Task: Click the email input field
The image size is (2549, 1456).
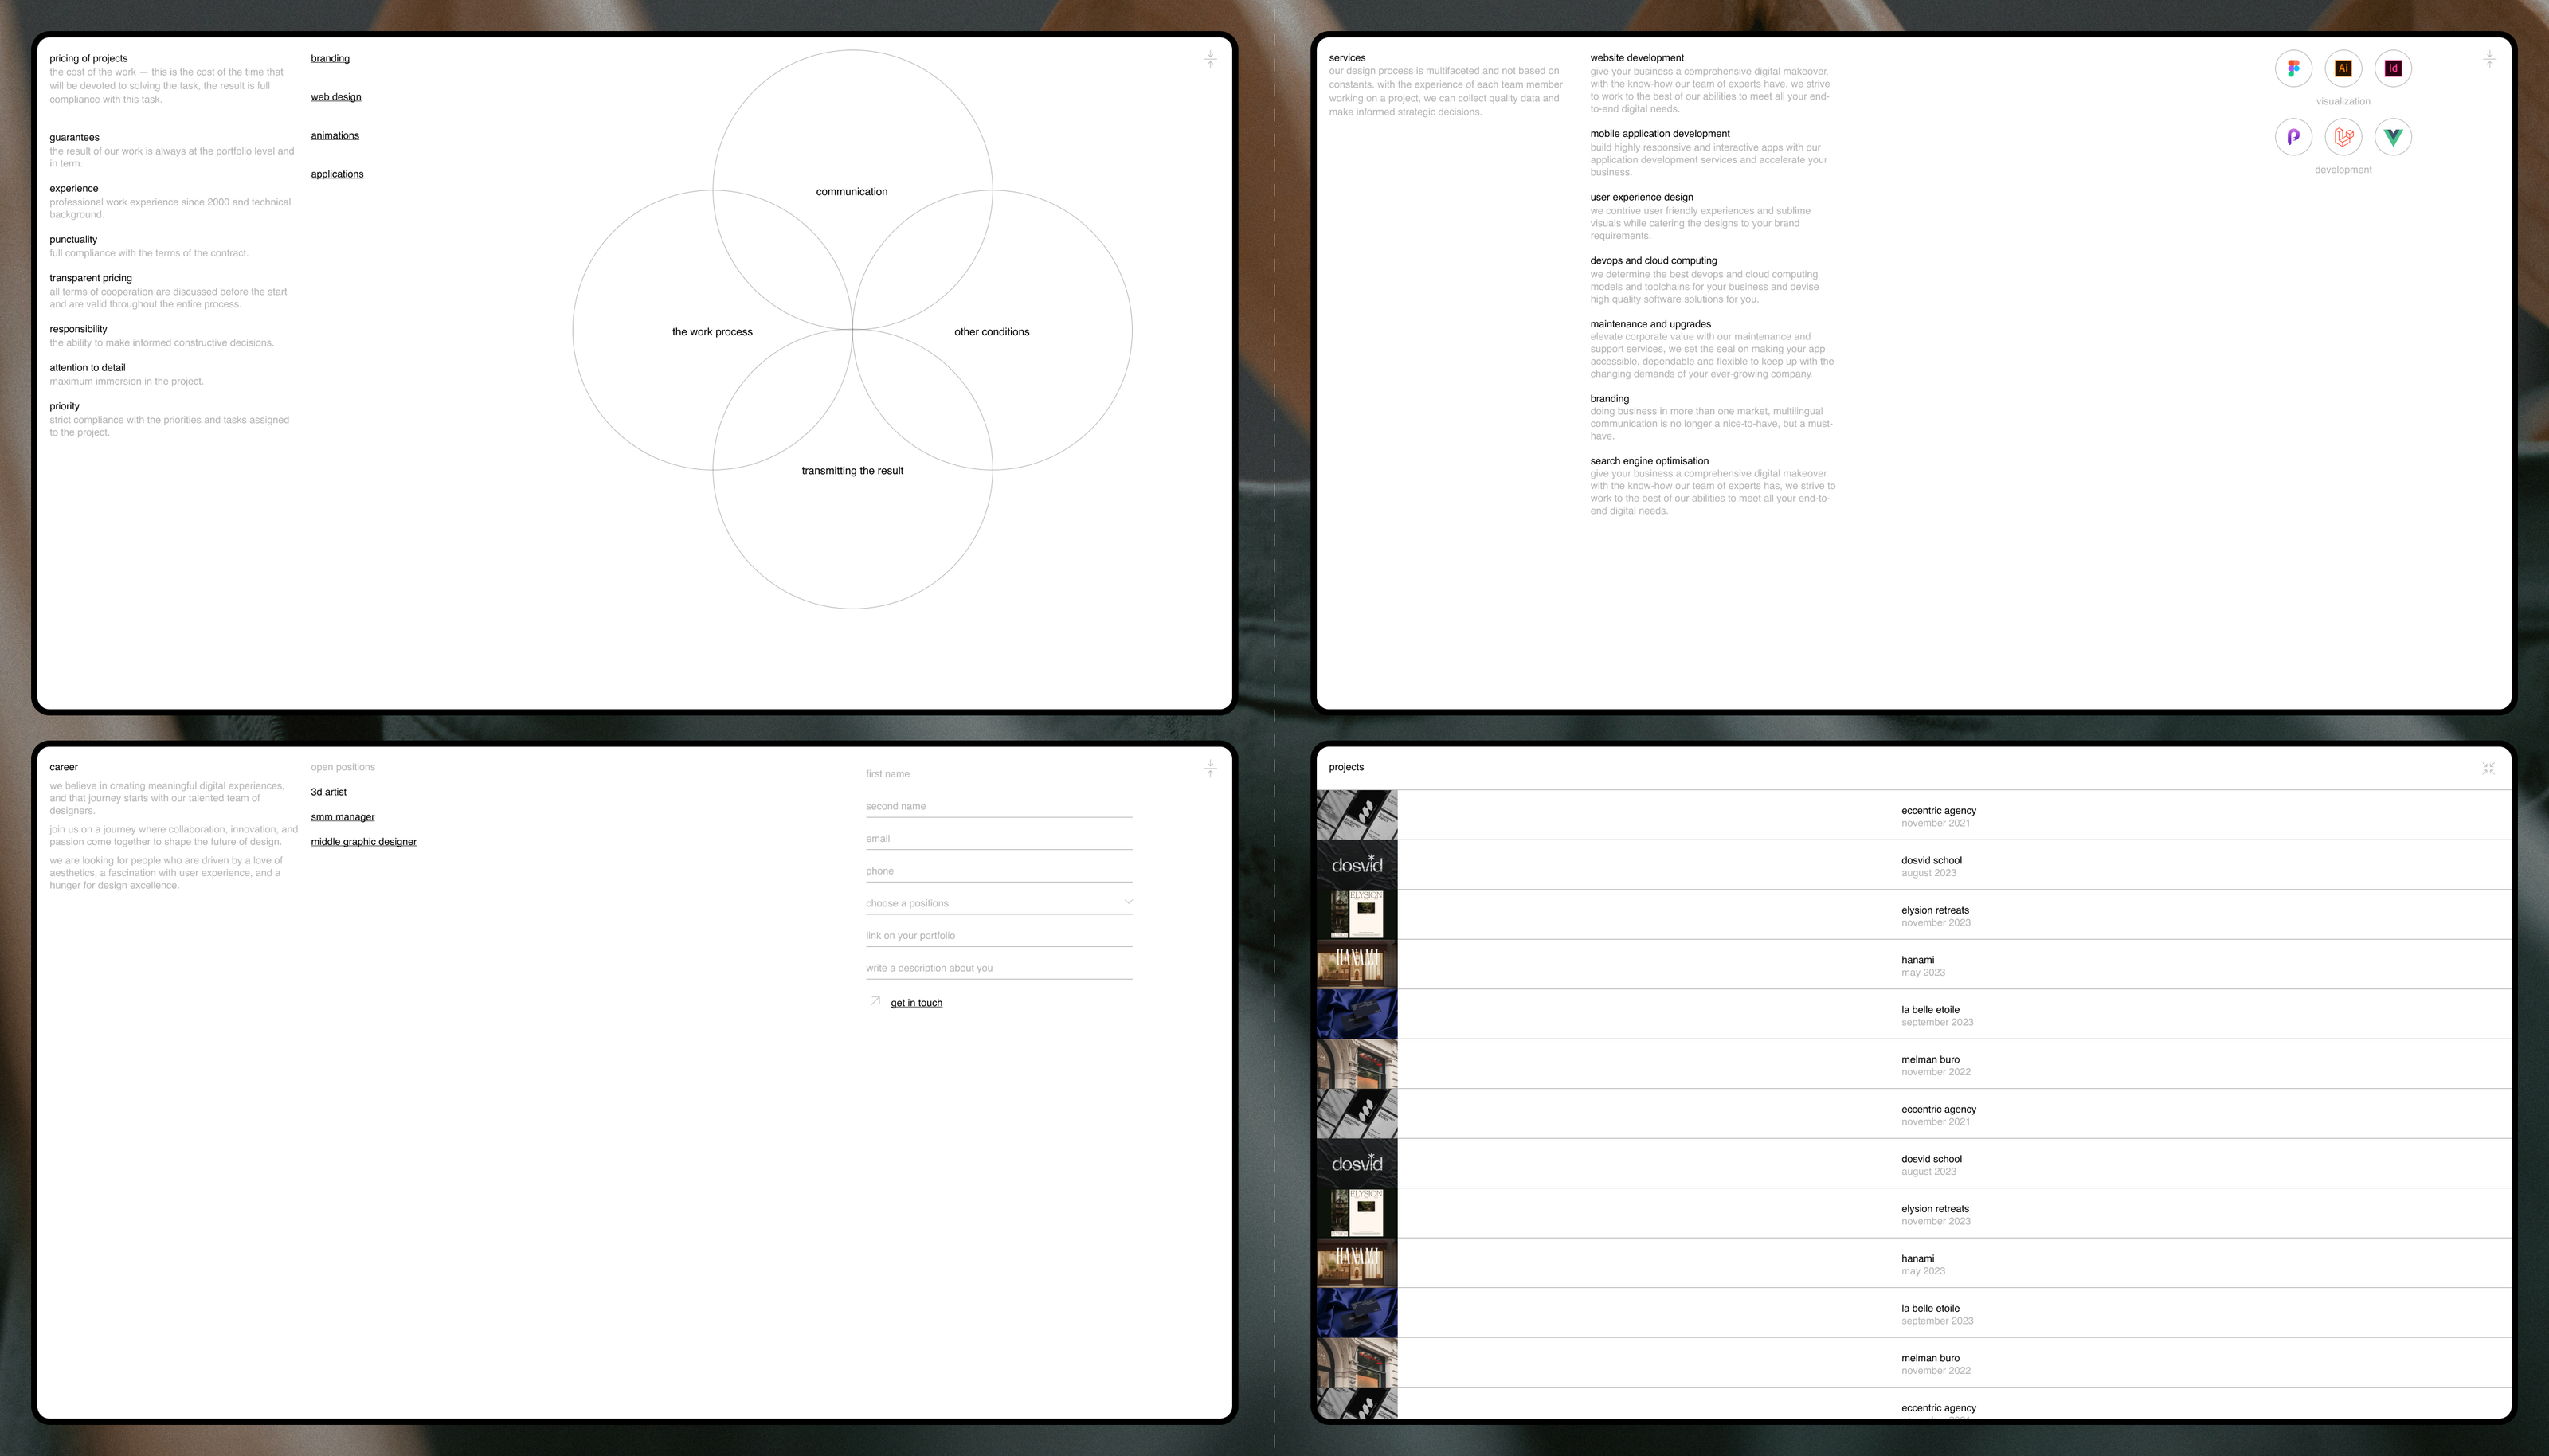Action: click(998, 838)
